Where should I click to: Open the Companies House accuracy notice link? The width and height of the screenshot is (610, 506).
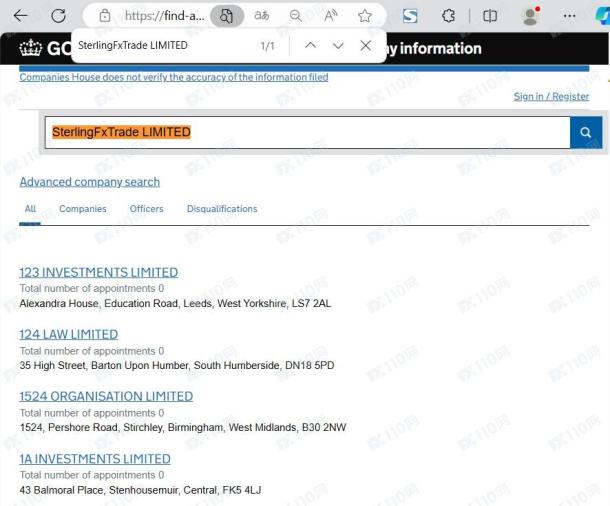point(174,77)
